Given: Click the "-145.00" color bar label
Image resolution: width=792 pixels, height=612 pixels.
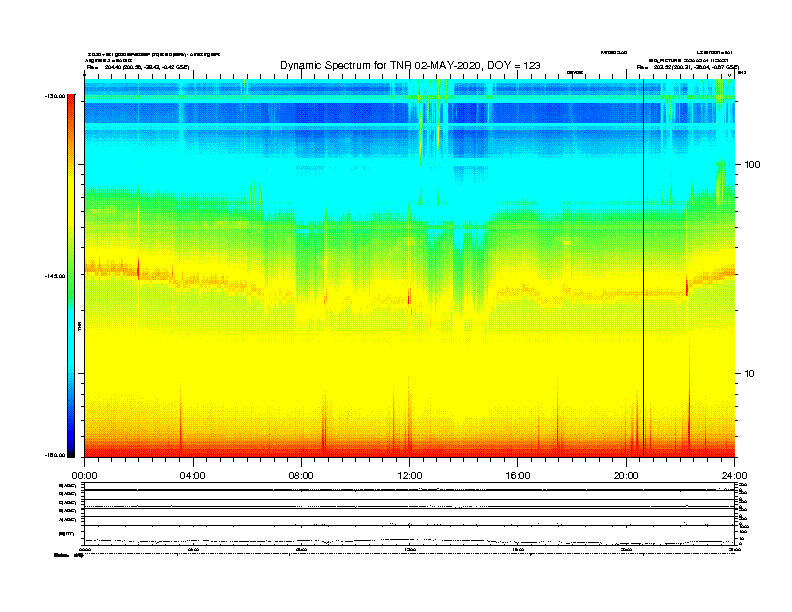Looking at the screenshot, I should click(x=55, y=276).
